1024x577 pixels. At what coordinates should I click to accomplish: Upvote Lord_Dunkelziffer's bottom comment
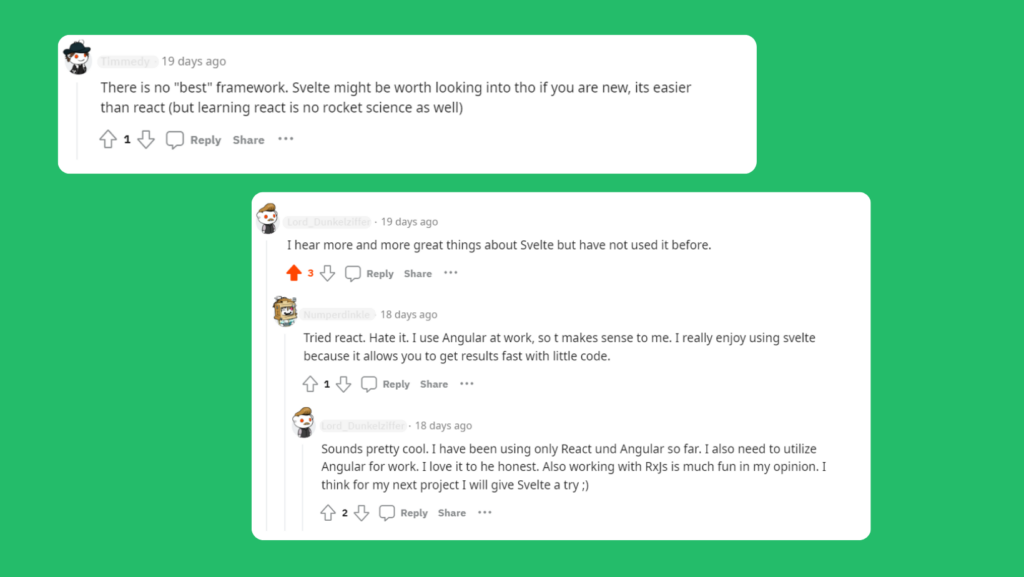(x=328, y=512)
